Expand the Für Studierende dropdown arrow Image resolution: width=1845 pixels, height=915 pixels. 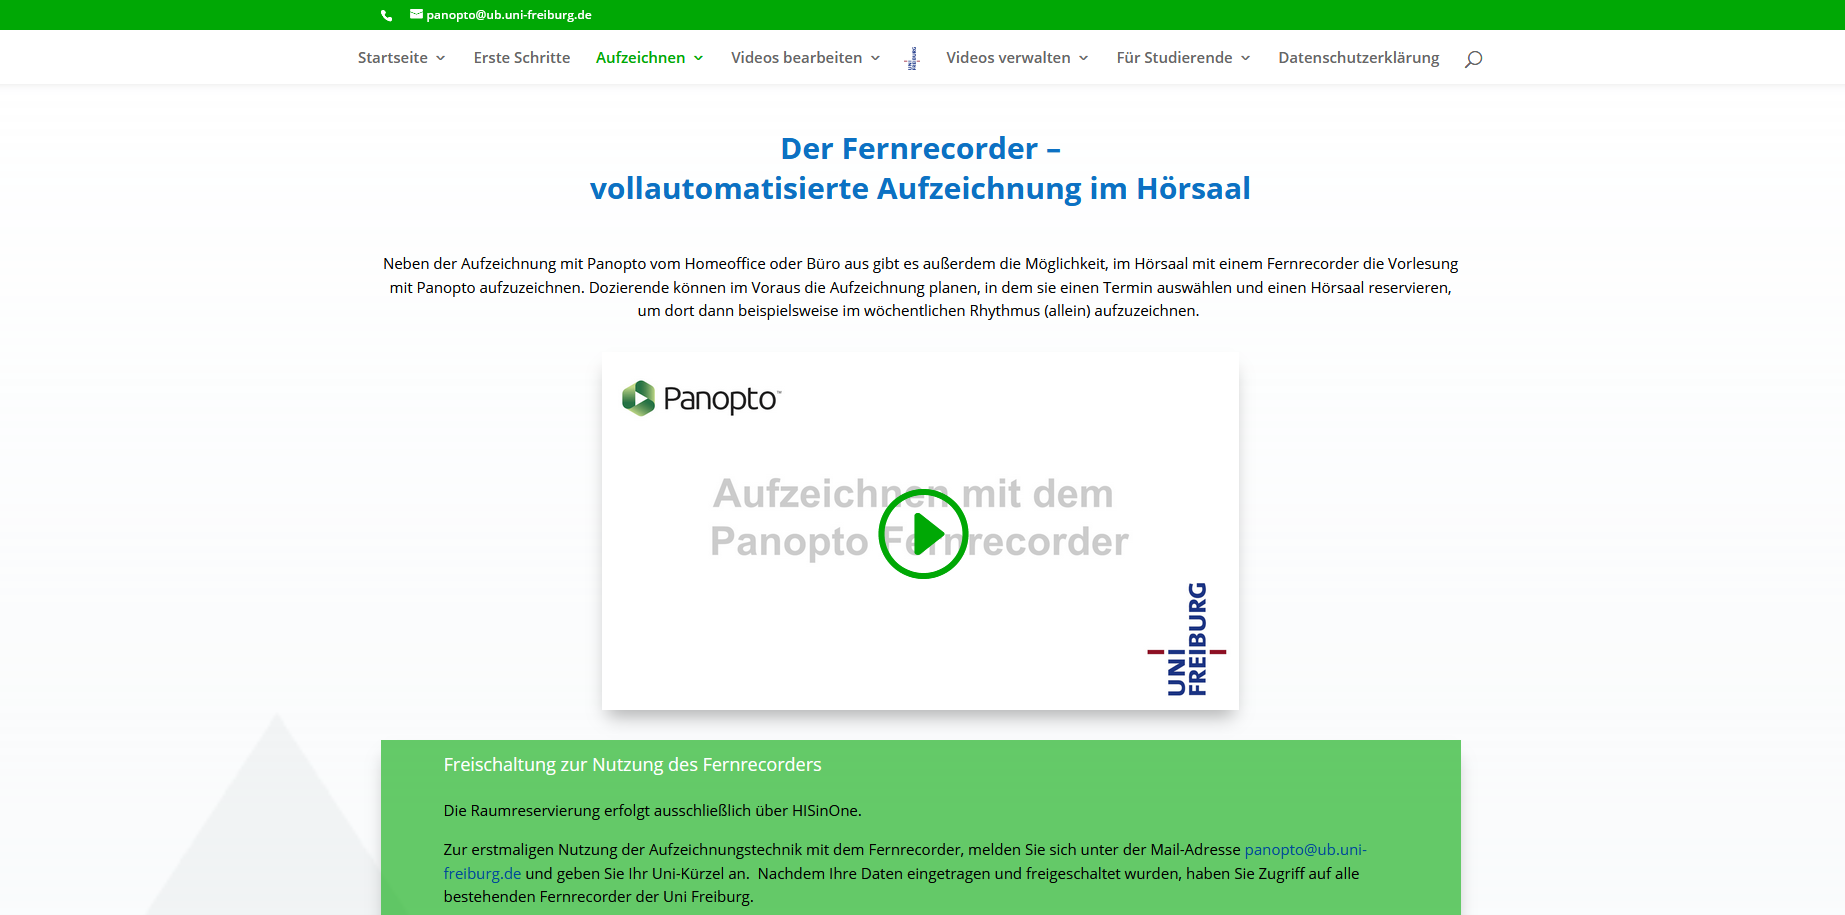coord(1246,58)
